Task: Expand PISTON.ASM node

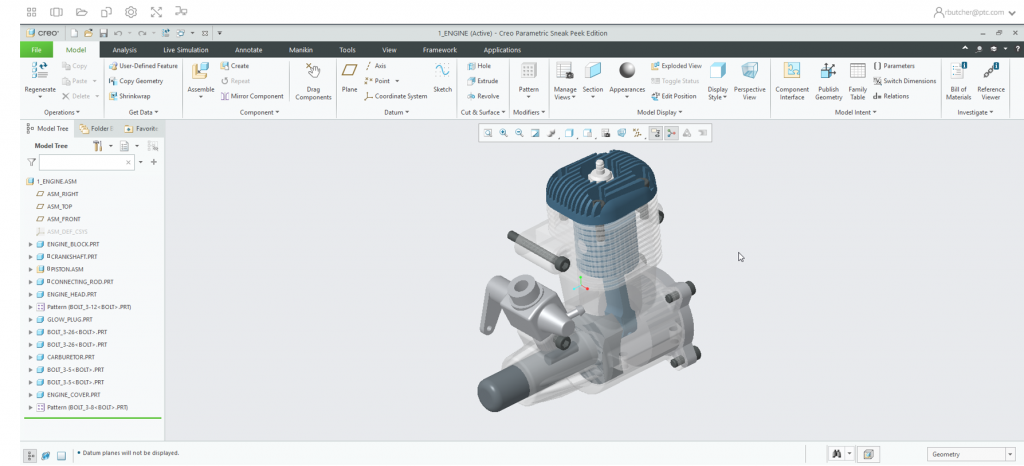Action: click(x=31, y=269)
